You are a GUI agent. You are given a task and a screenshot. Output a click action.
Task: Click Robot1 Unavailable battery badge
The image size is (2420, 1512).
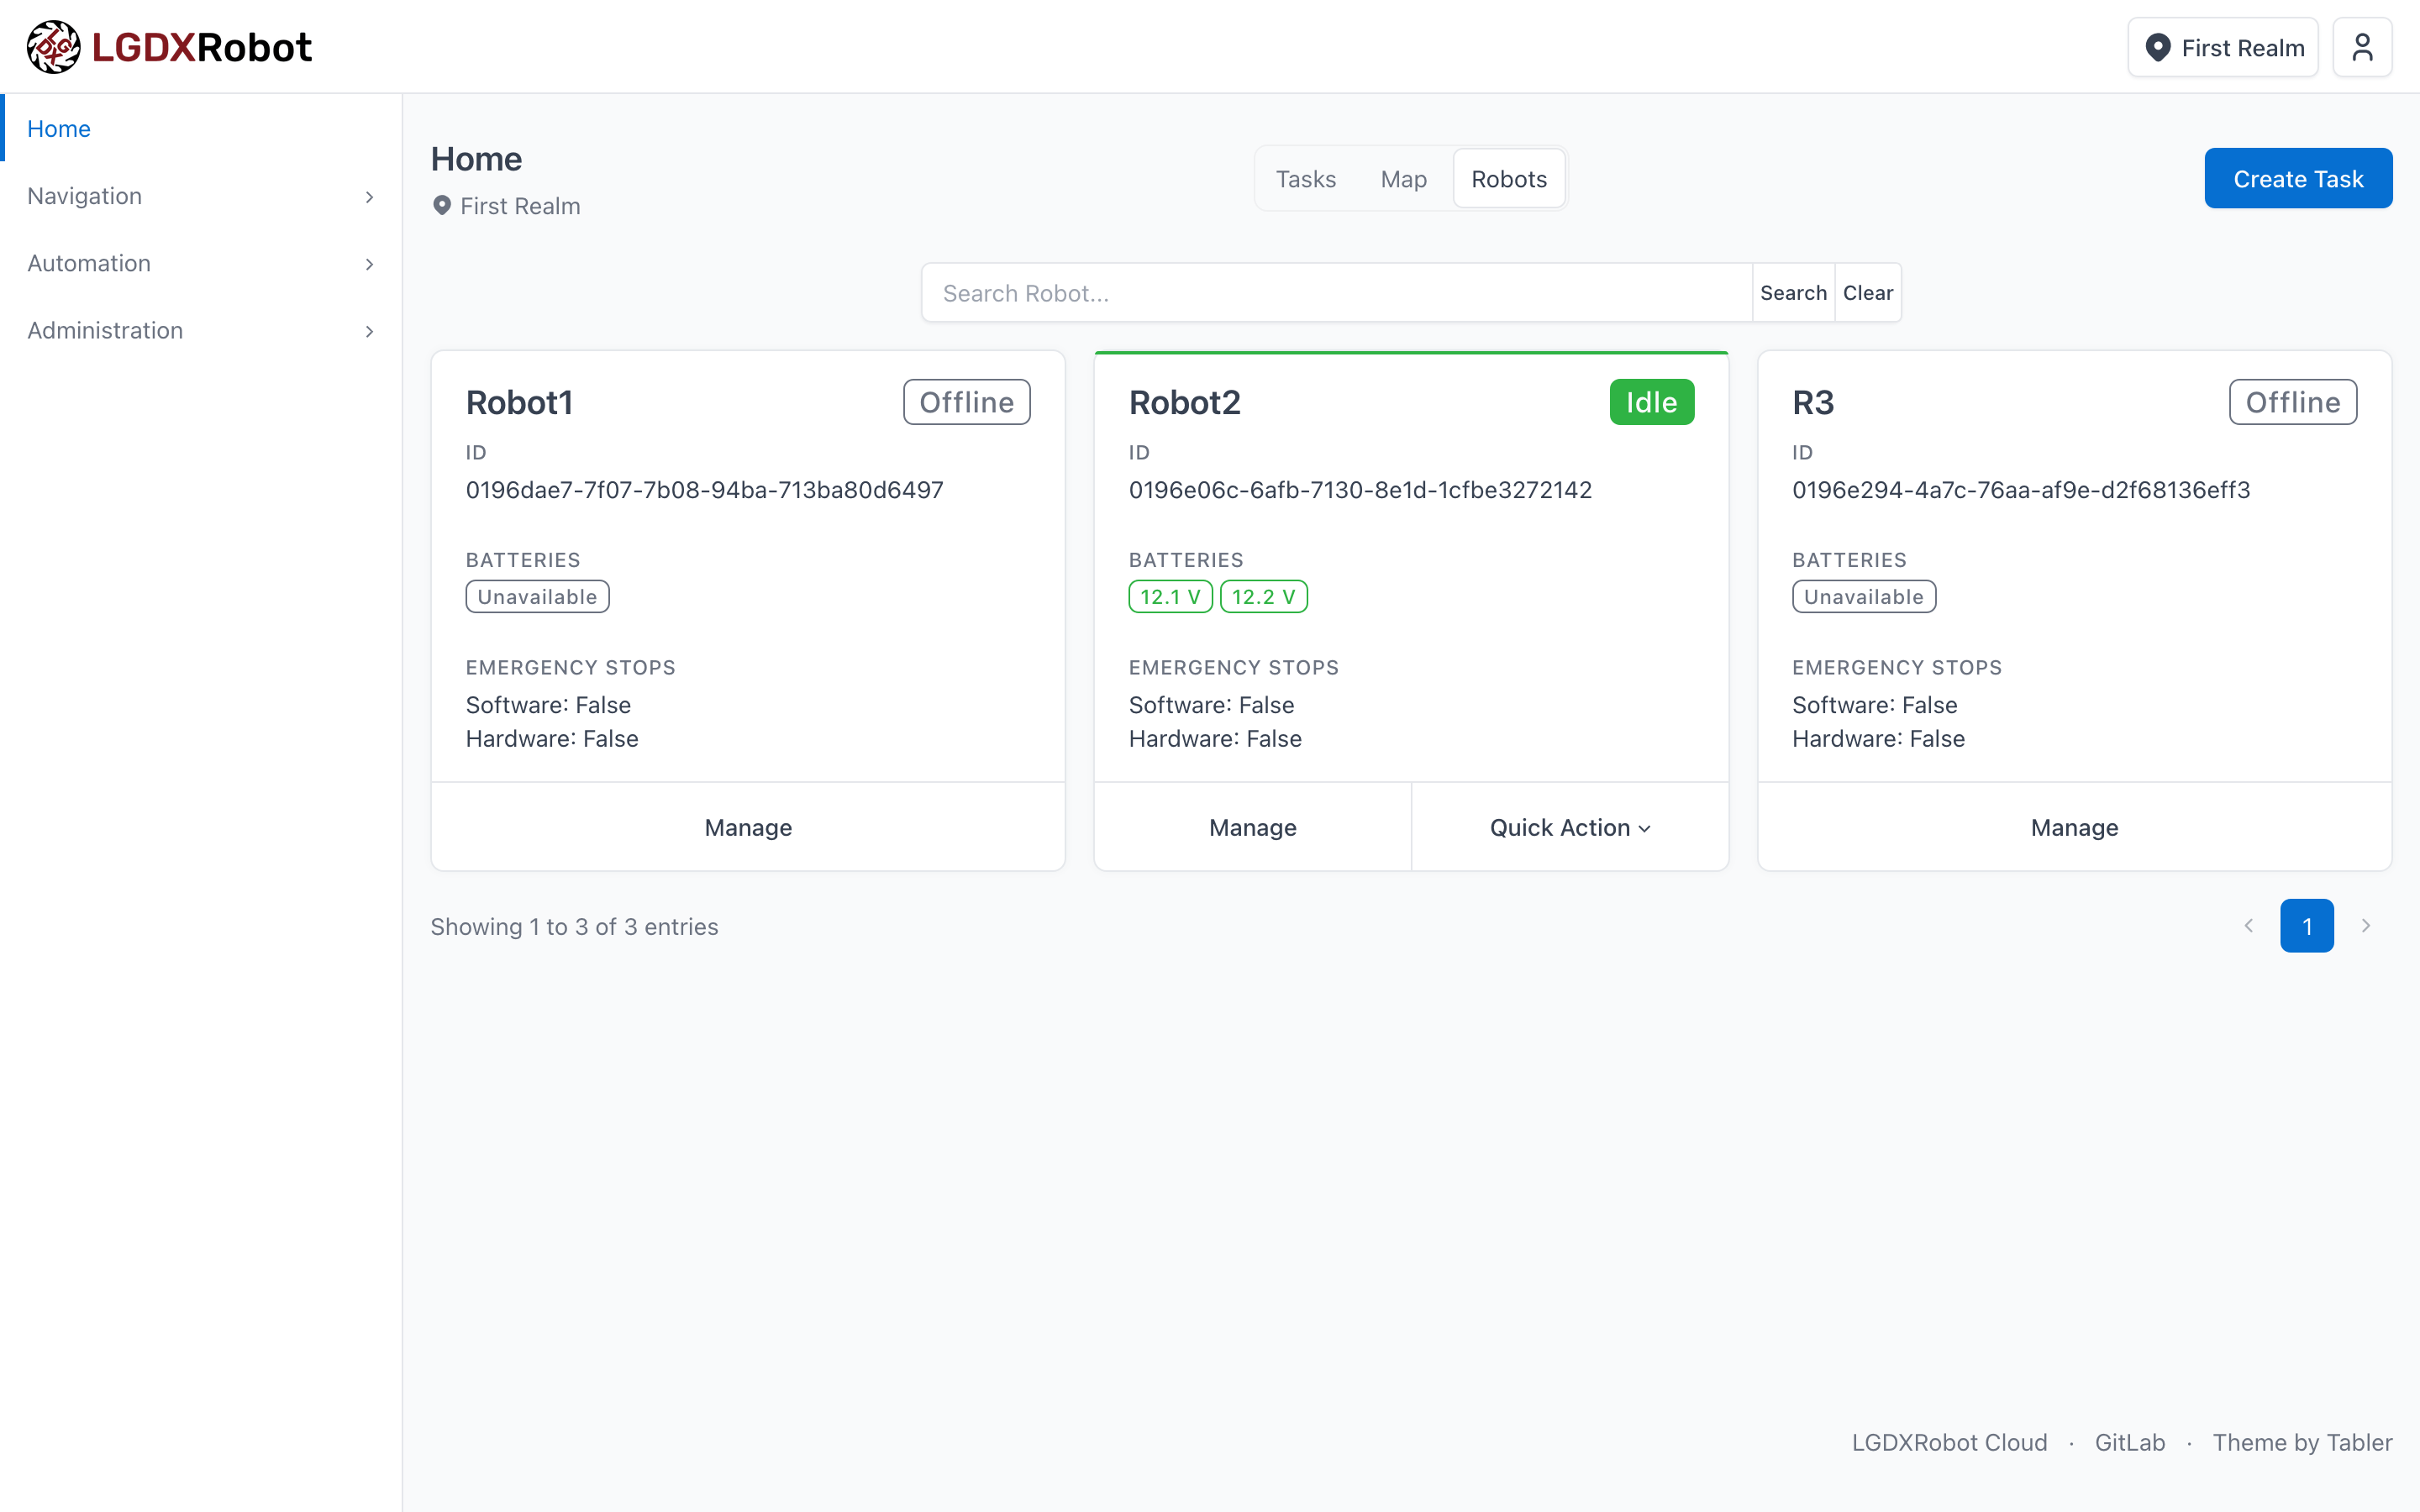(x=537, y=597)
